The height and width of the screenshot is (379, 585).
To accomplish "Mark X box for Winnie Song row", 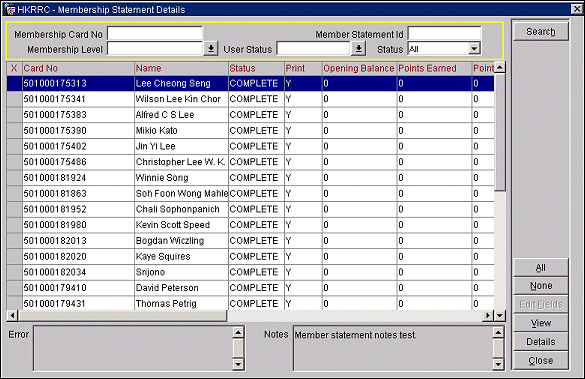I will click(15, 178).
